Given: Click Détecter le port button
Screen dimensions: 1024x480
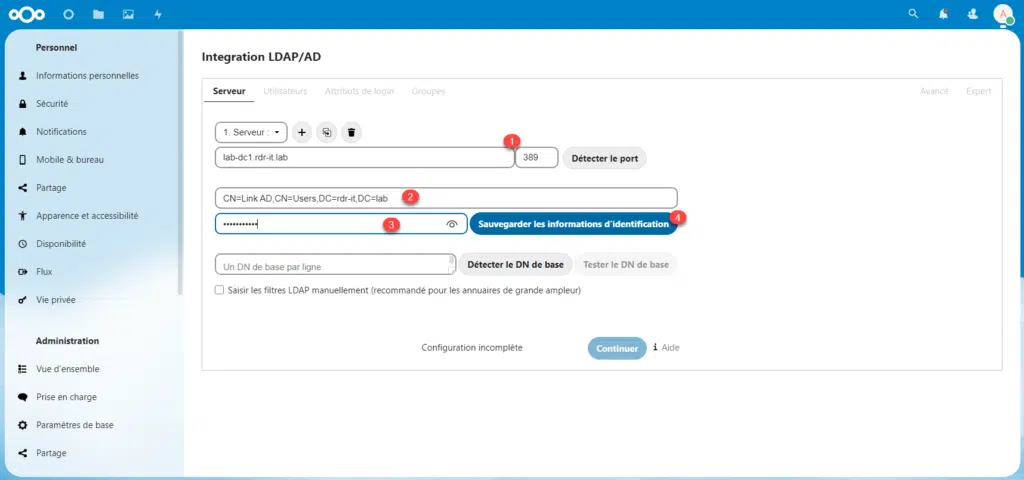Looking at the screenshot, I should click(x=605, y=158).
